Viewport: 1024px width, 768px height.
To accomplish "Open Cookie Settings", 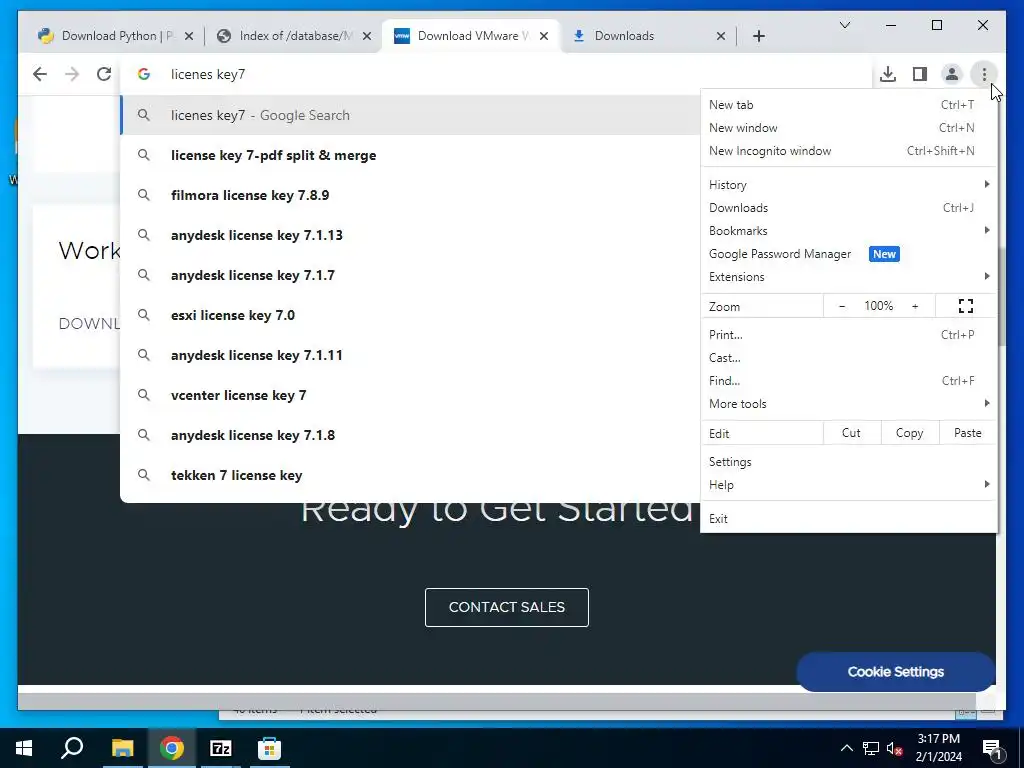I will [895, 671].
